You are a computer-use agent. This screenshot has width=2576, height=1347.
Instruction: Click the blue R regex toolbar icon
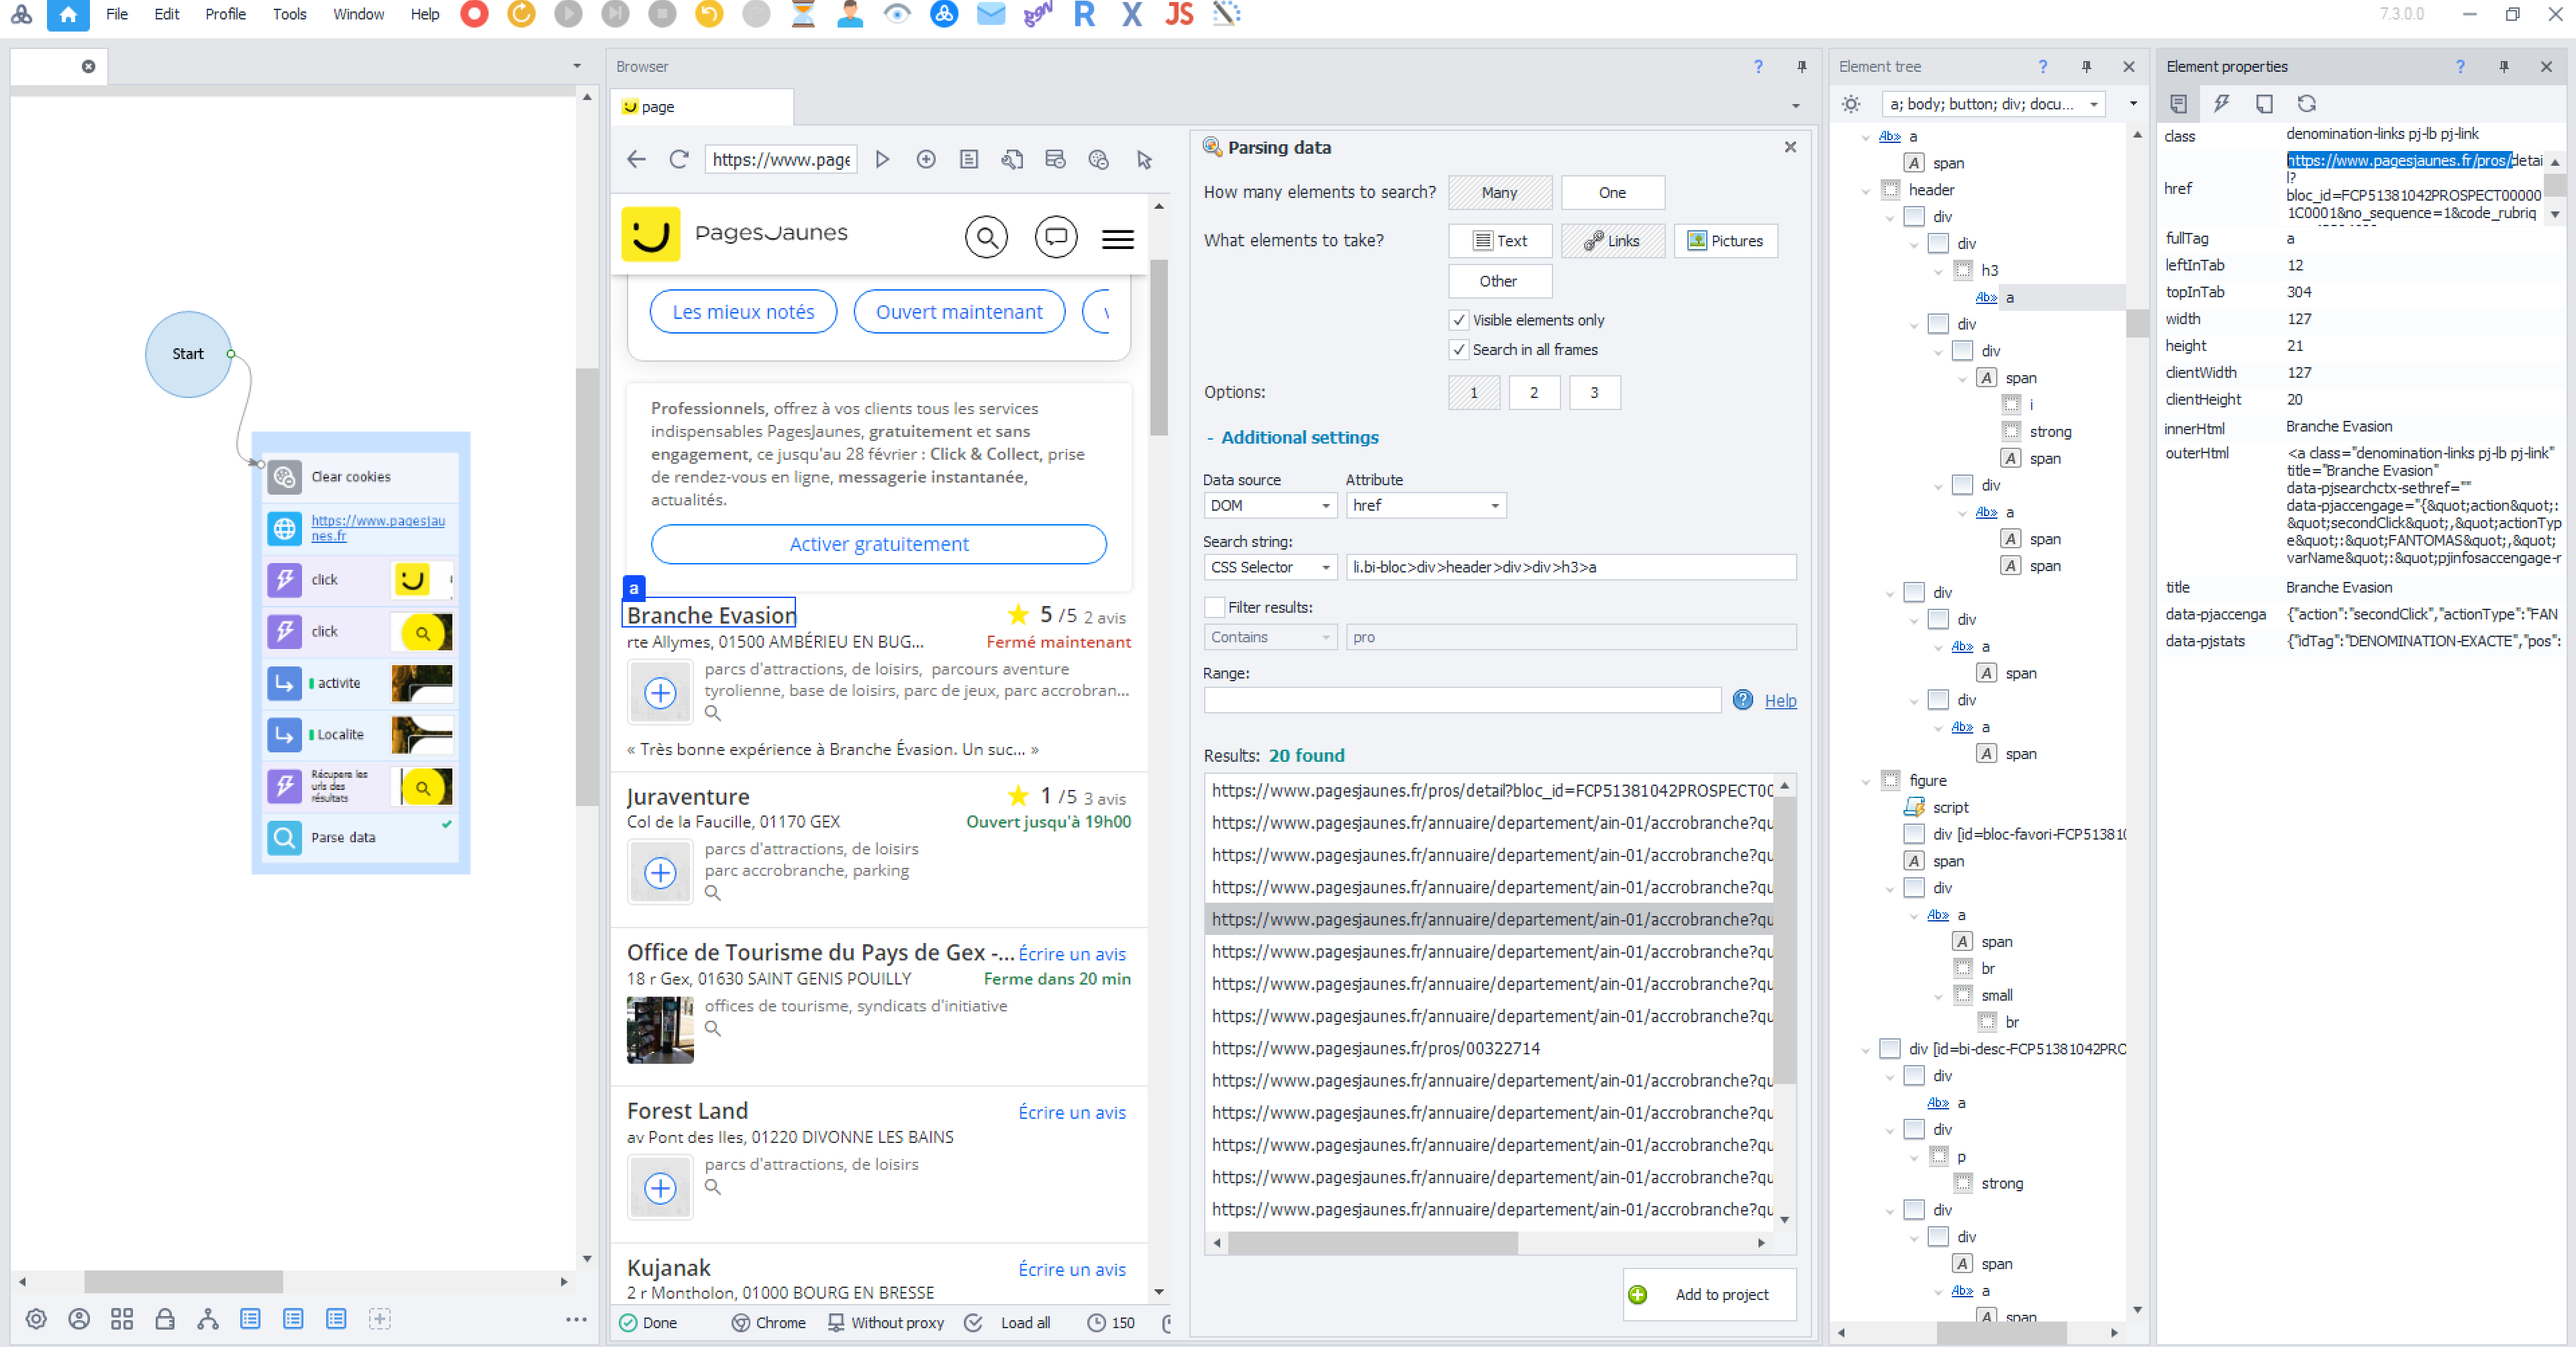[1084, 14]
